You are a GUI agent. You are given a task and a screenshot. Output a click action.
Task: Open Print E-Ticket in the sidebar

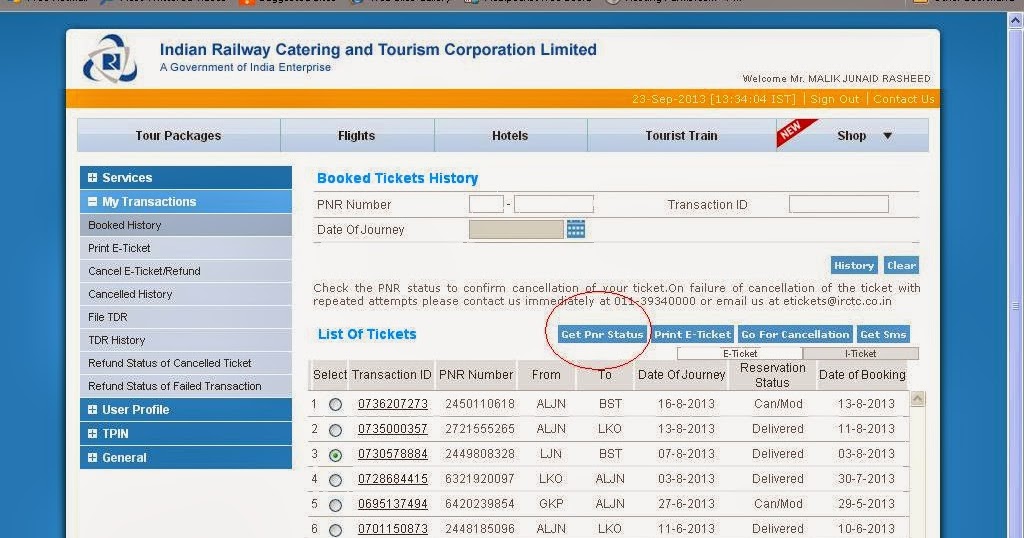coord(185,248)
